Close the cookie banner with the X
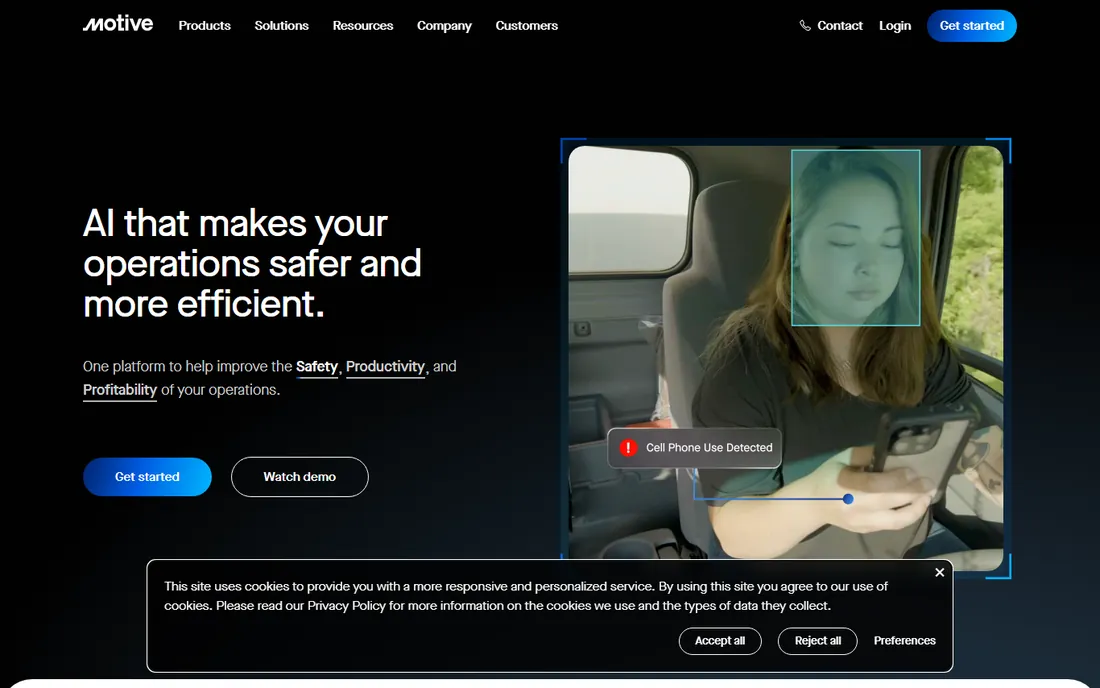The image size is (1100, 688). tap(939, 572)
